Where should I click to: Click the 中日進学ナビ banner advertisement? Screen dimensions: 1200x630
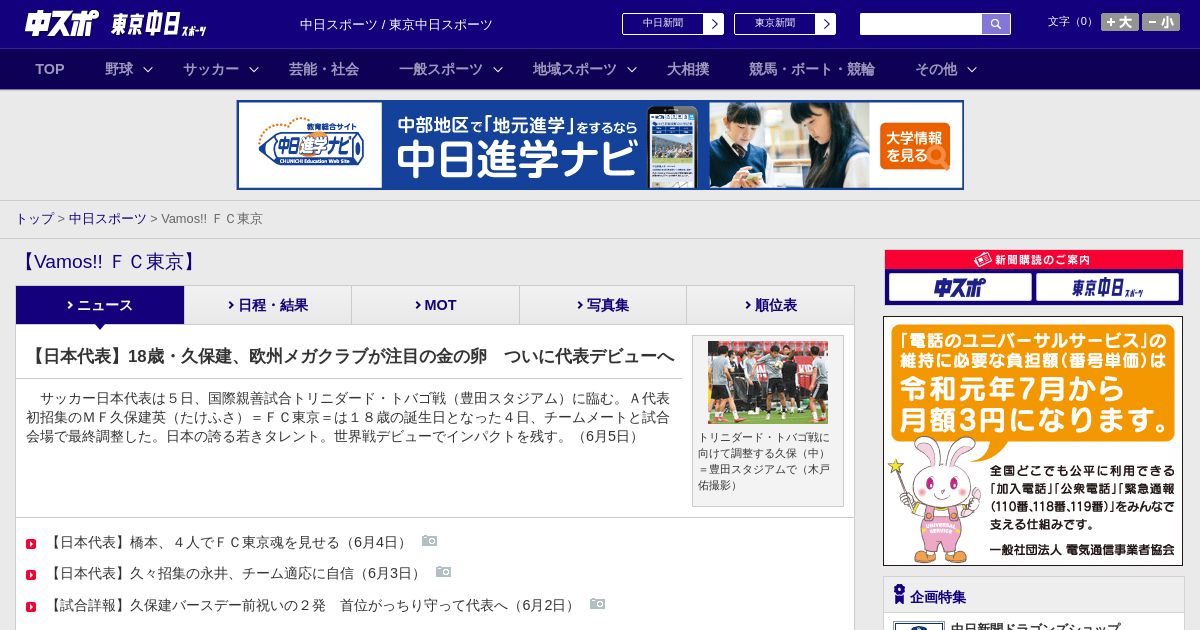point(600,145)
